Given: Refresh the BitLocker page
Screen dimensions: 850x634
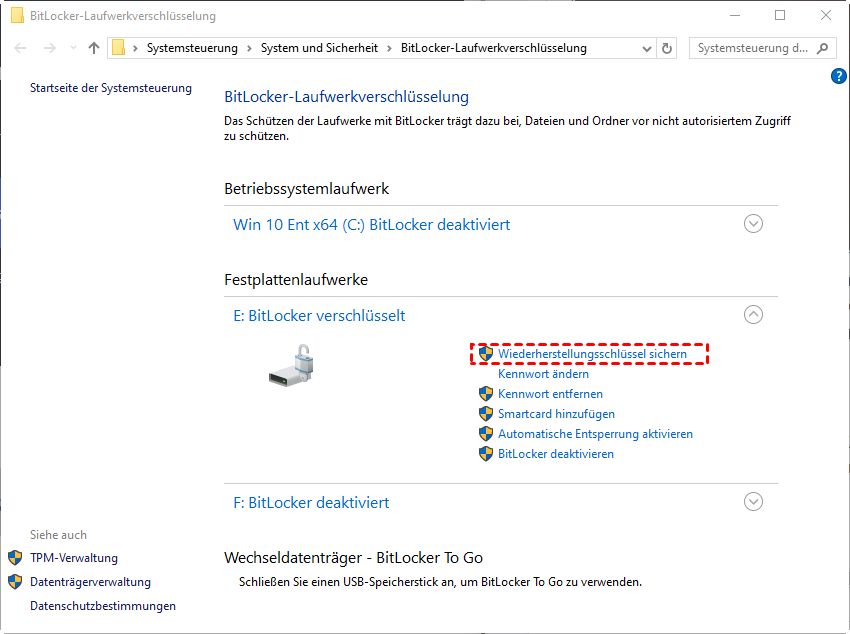Looking at the screenshot, I should [667, 49].
